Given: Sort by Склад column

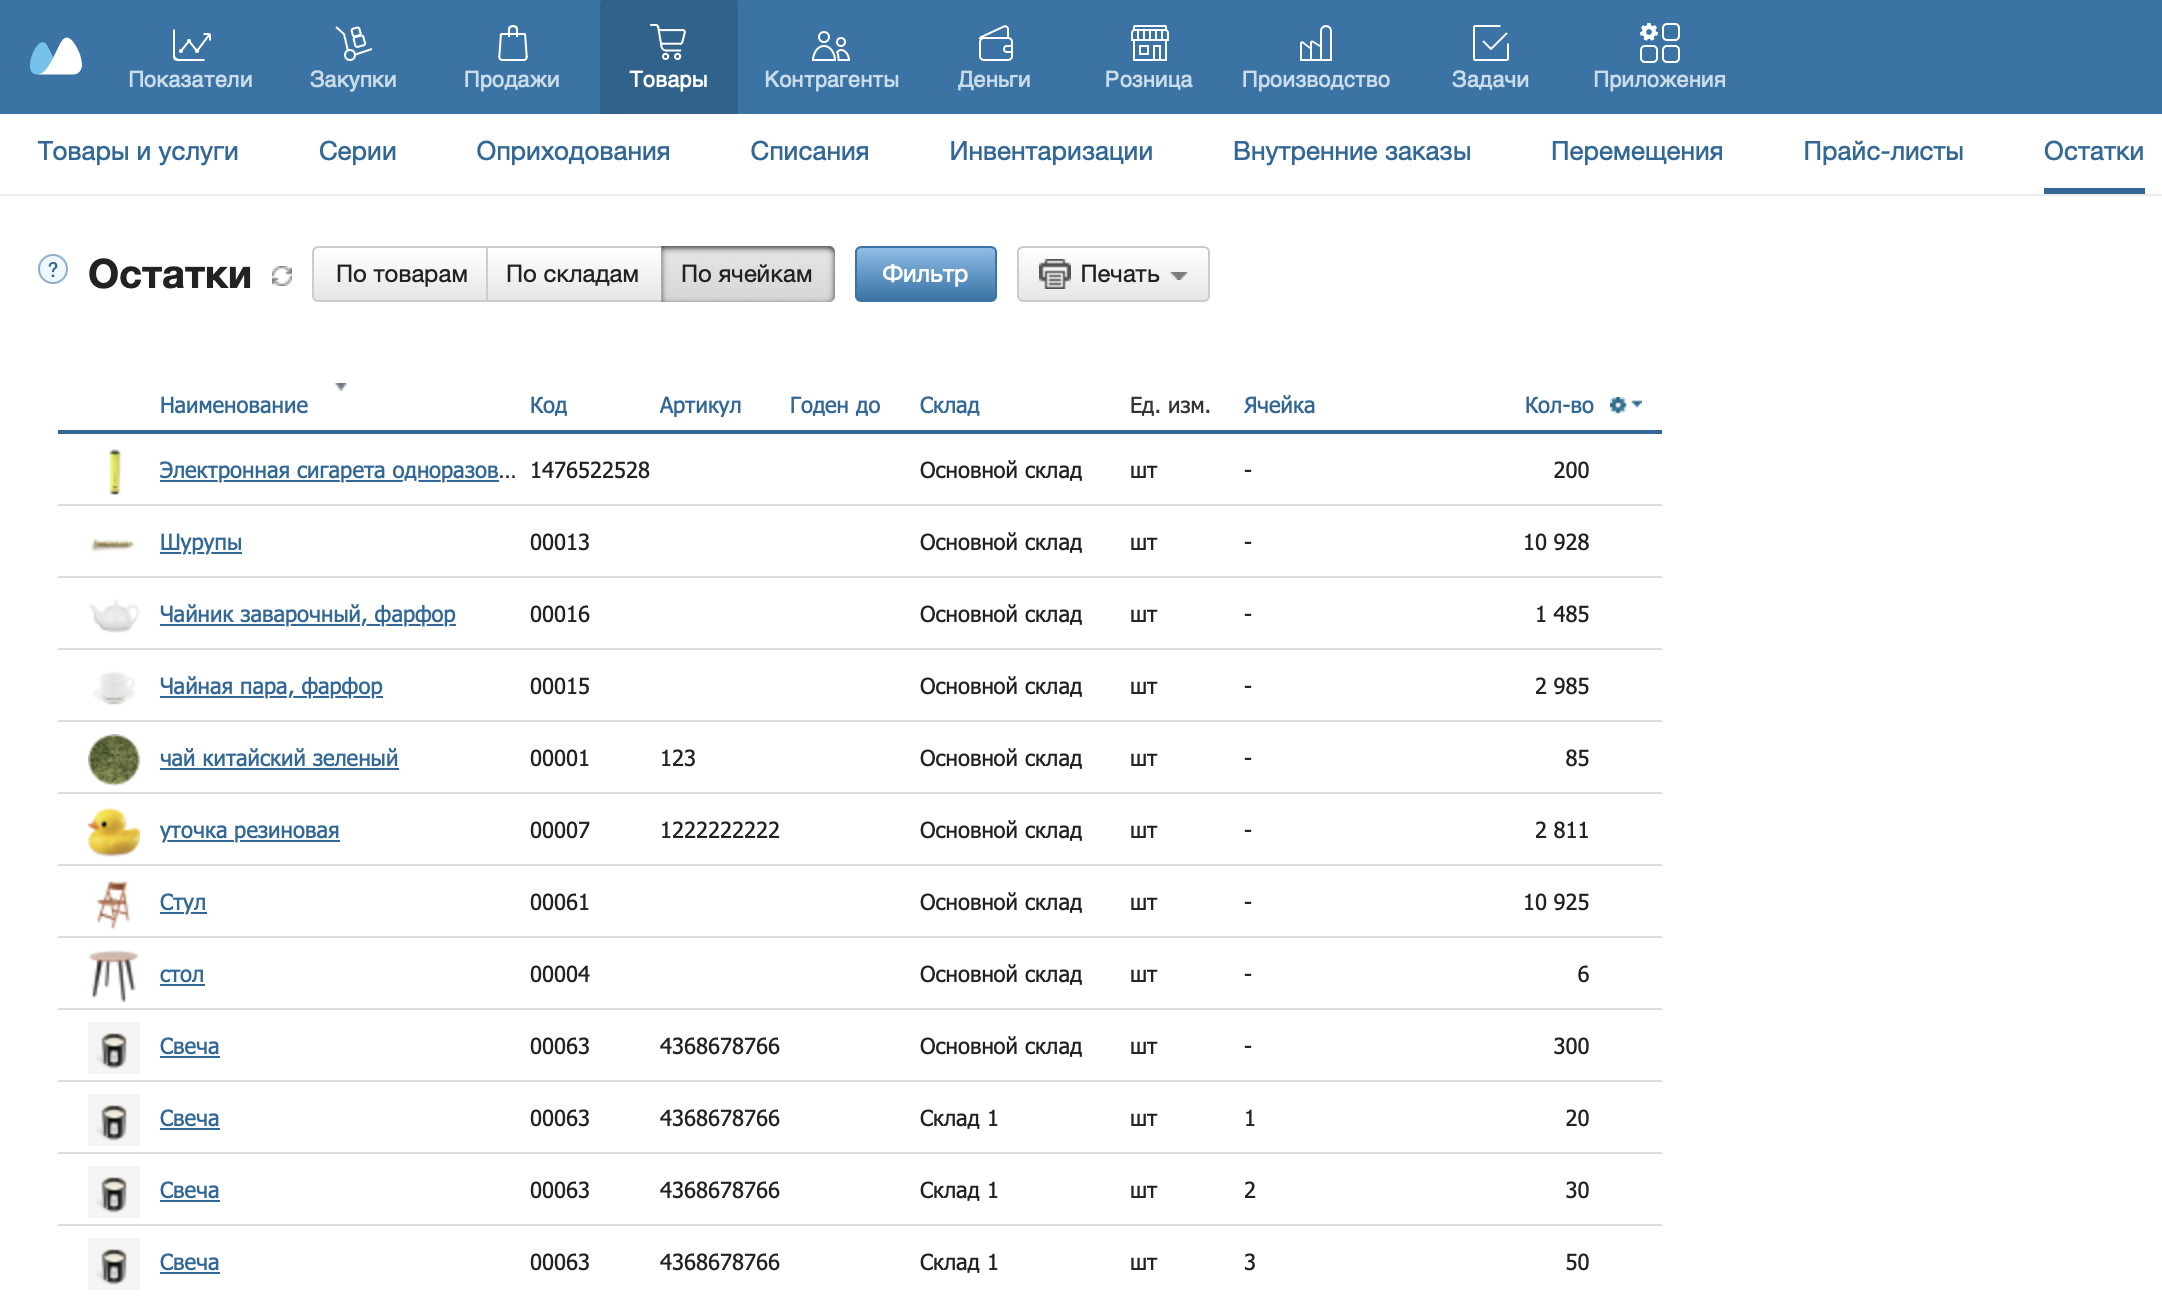Looking at the screenshot, I should [x=949, y=405].
